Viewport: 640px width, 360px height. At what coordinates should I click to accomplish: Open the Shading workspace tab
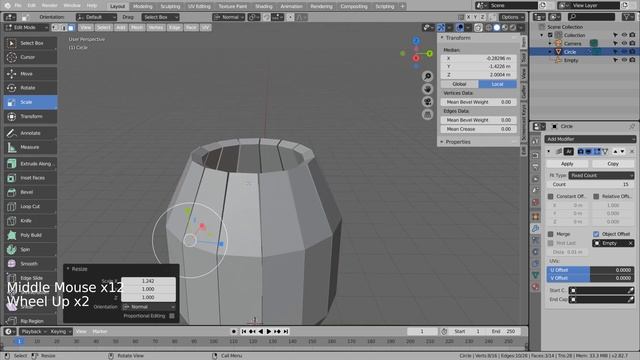coord(263,6)
